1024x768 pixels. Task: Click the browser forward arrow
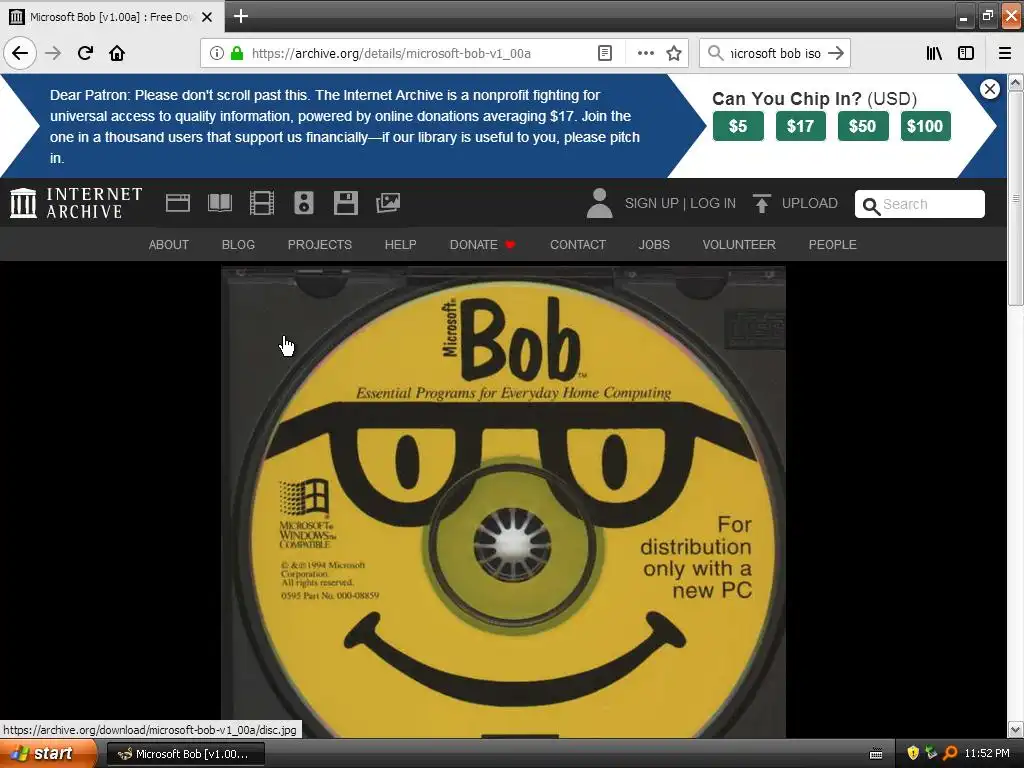53,53
